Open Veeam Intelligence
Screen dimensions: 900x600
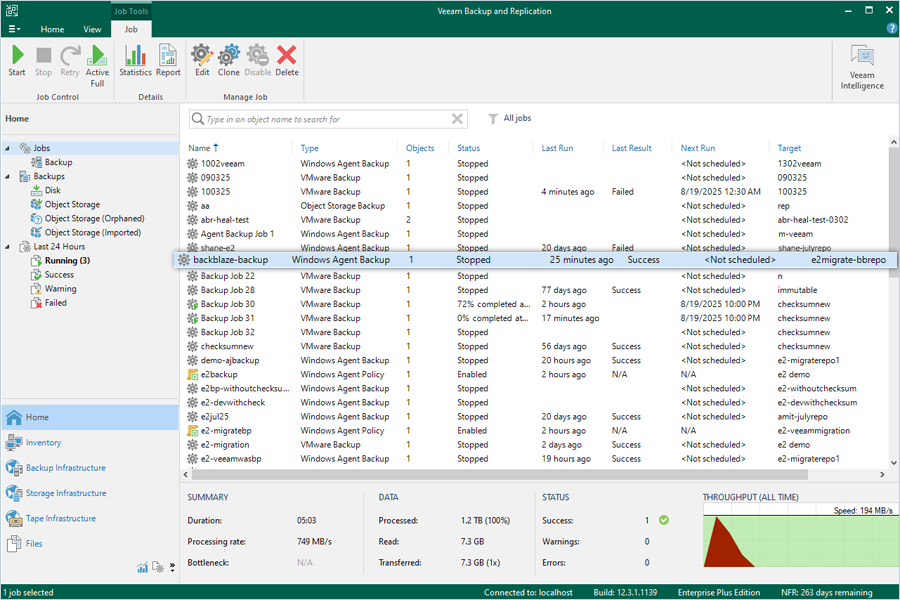pyautogui.click(x=862, y=68)
